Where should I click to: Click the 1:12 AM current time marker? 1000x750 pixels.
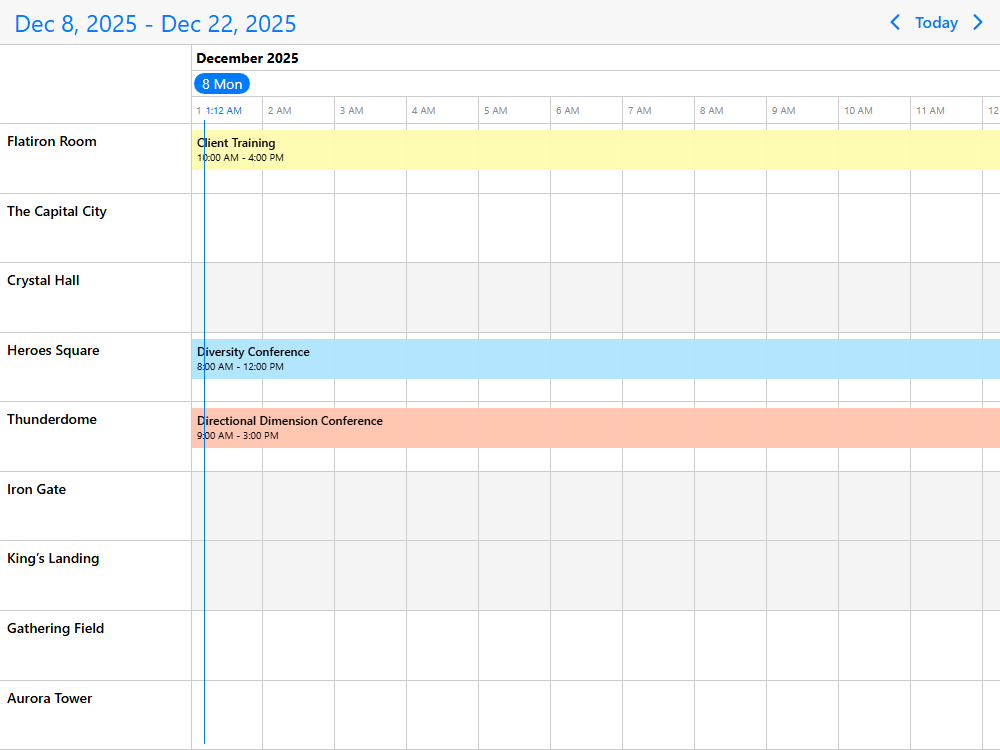(x=223, y=111)
